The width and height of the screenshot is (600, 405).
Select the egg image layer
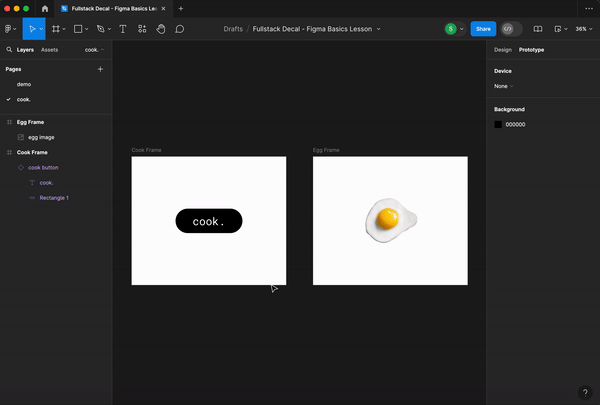click(41, 137)
